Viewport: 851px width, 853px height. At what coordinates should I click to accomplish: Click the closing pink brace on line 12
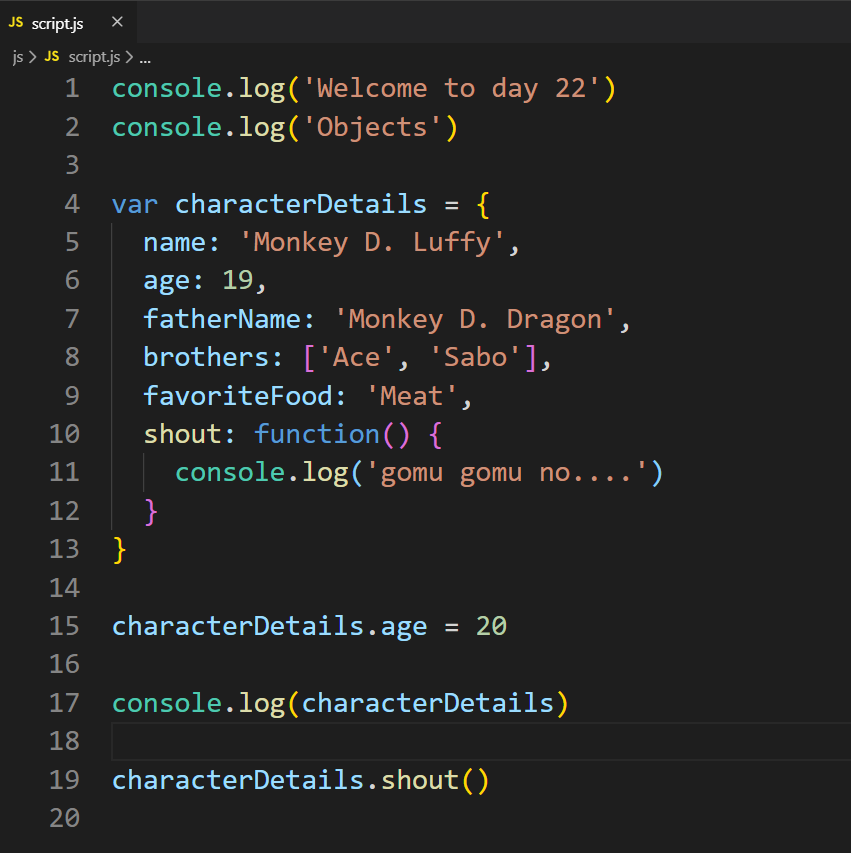pyautogui.click(x=151, y=511)
